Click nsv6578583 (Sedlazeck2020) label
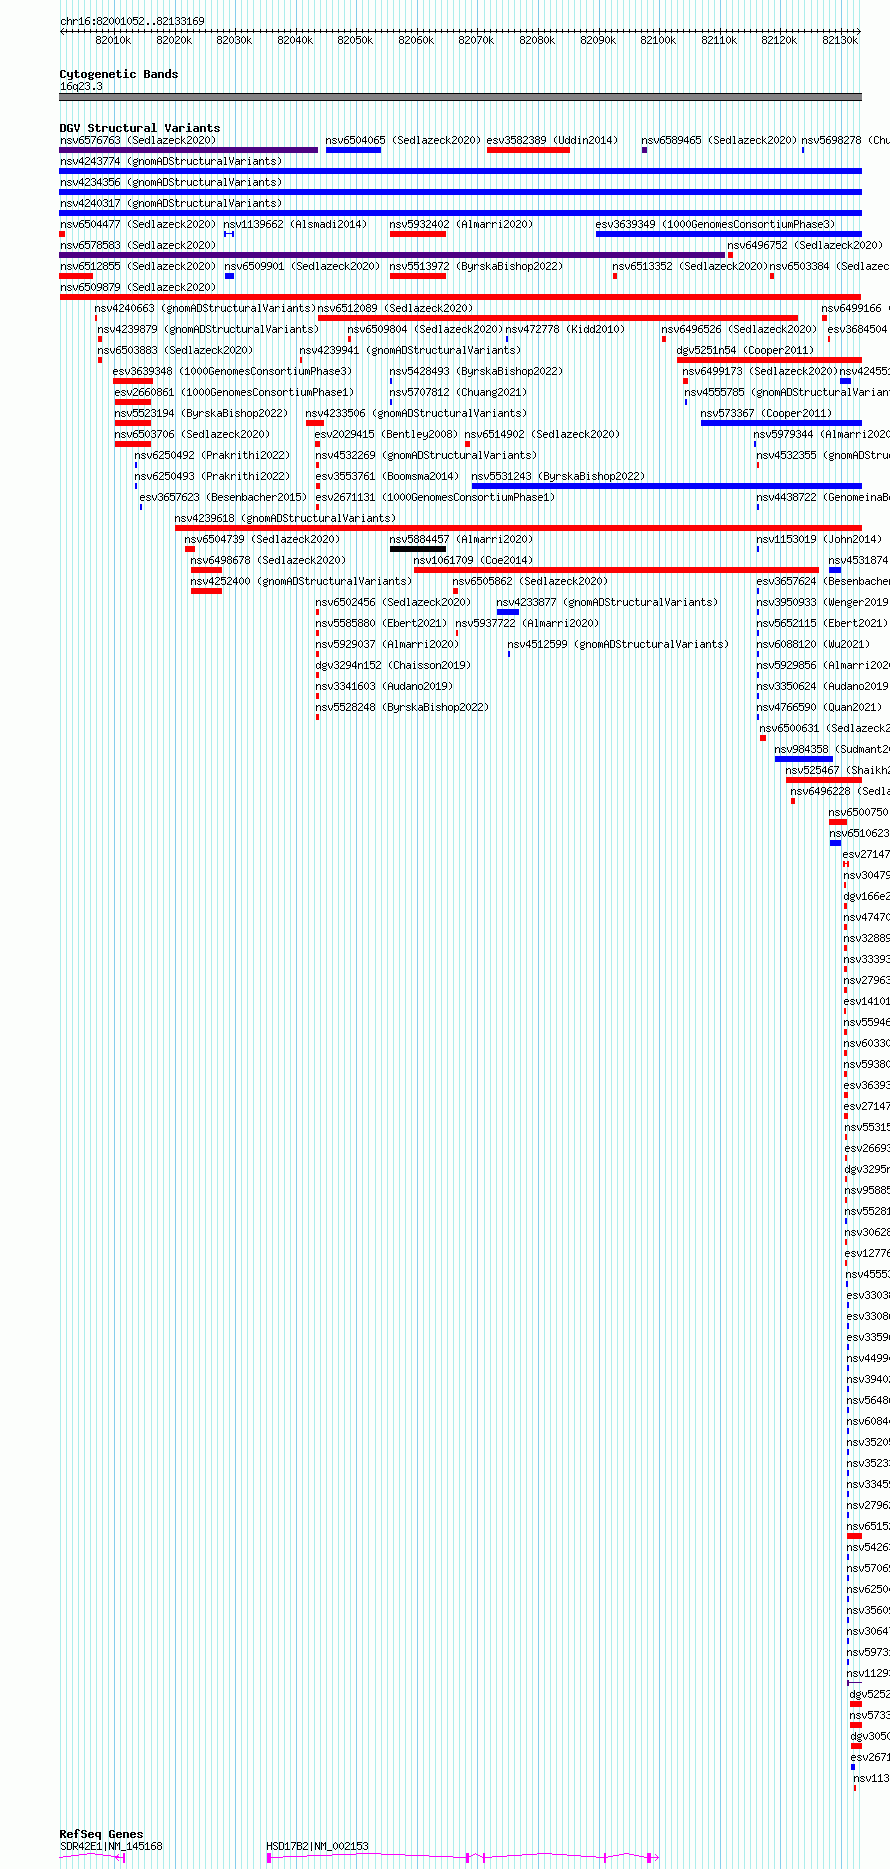 (x=138, y=245)
